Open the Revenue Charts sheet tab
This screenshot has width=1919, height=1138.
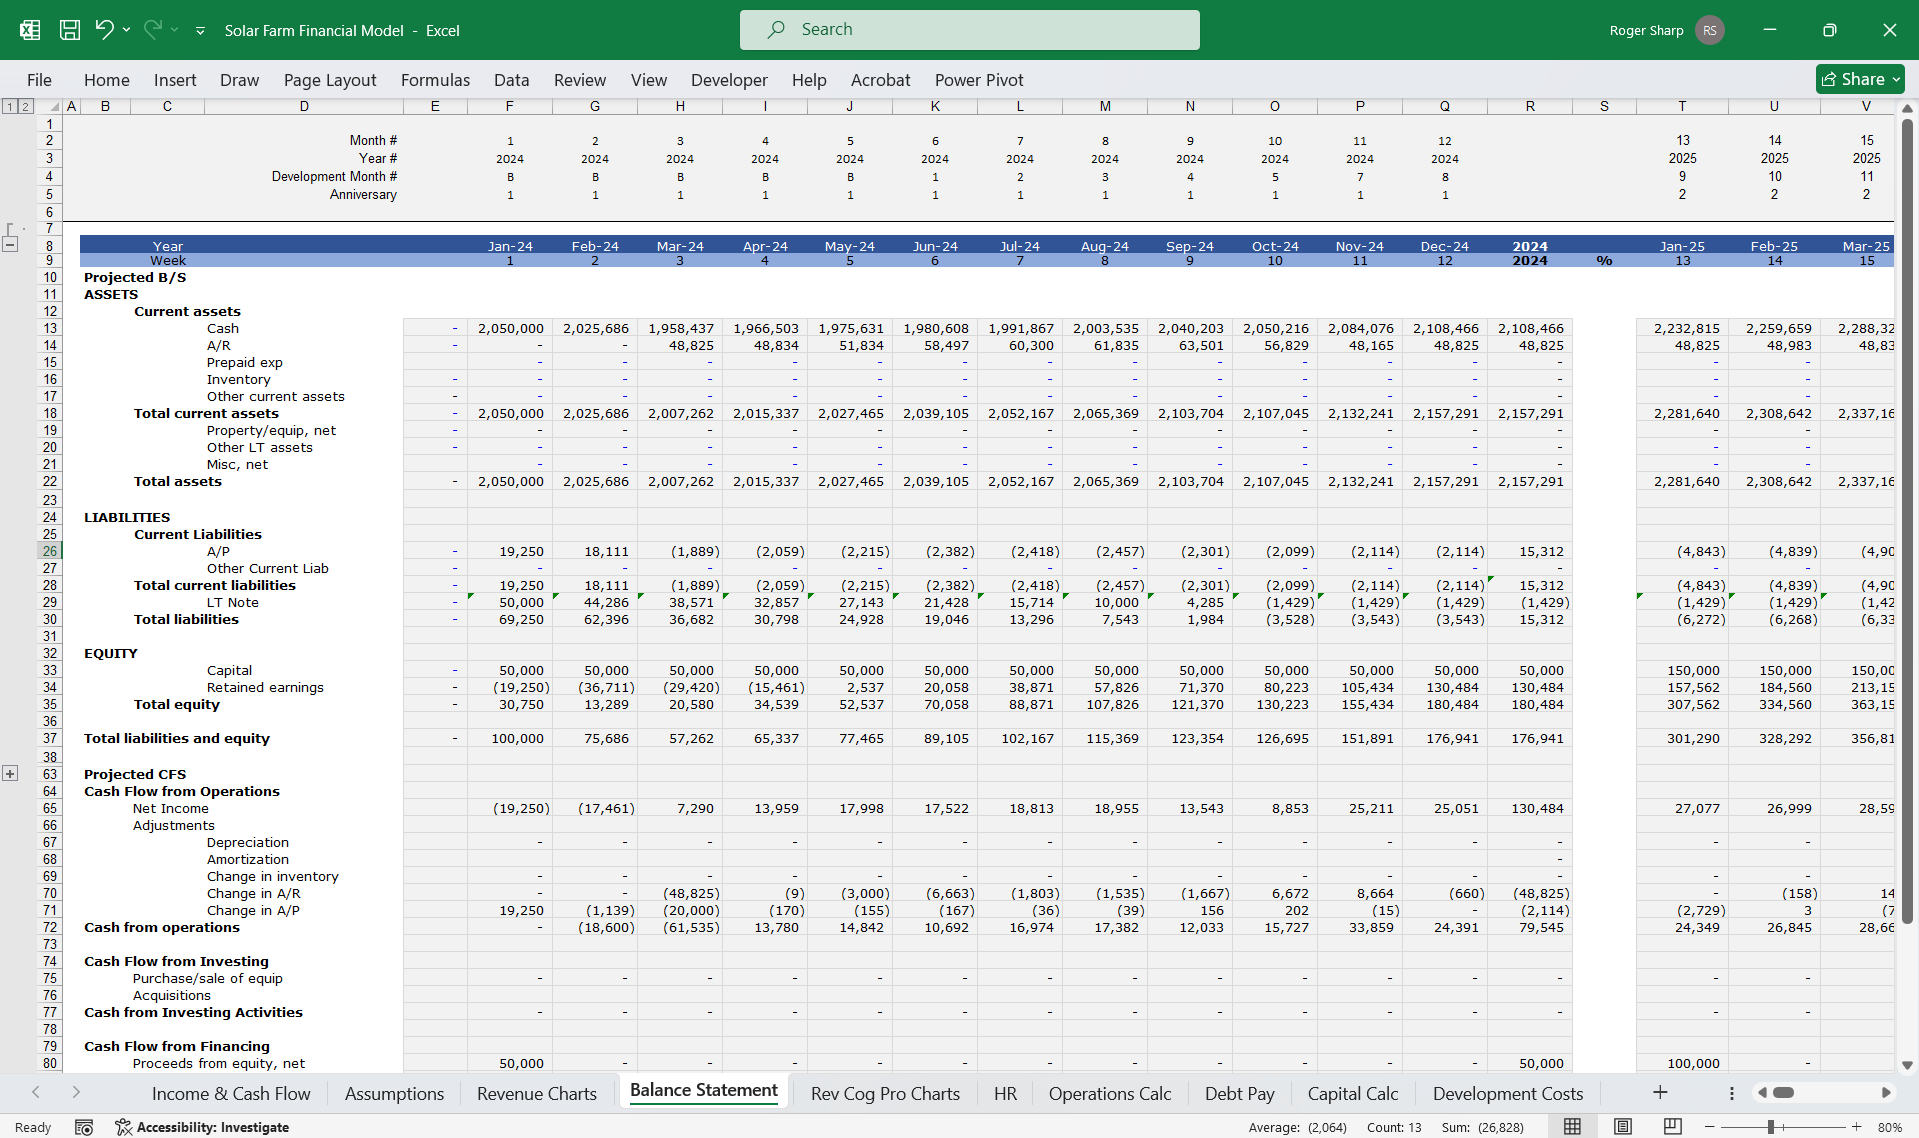(537, 1094)
